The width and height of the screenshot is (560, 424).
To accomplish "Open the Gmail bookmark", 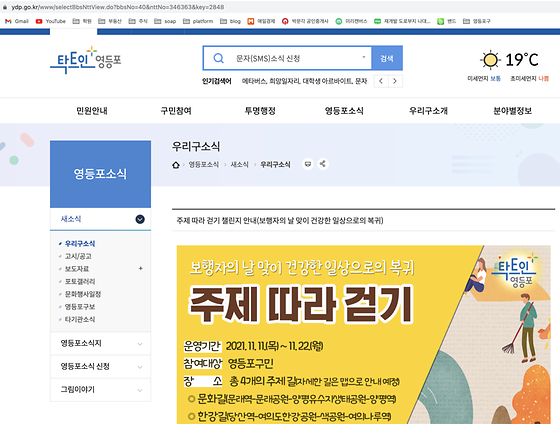I will point(17,21).
